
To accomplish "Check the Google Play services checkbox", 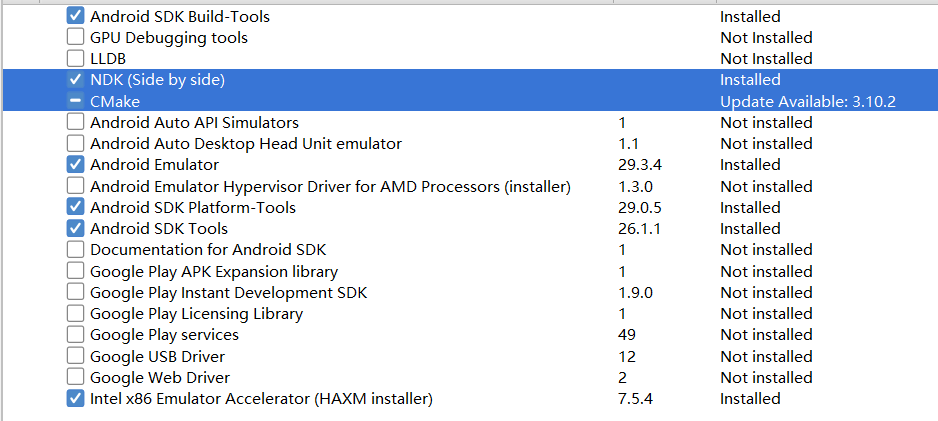I will coord(75,335).
